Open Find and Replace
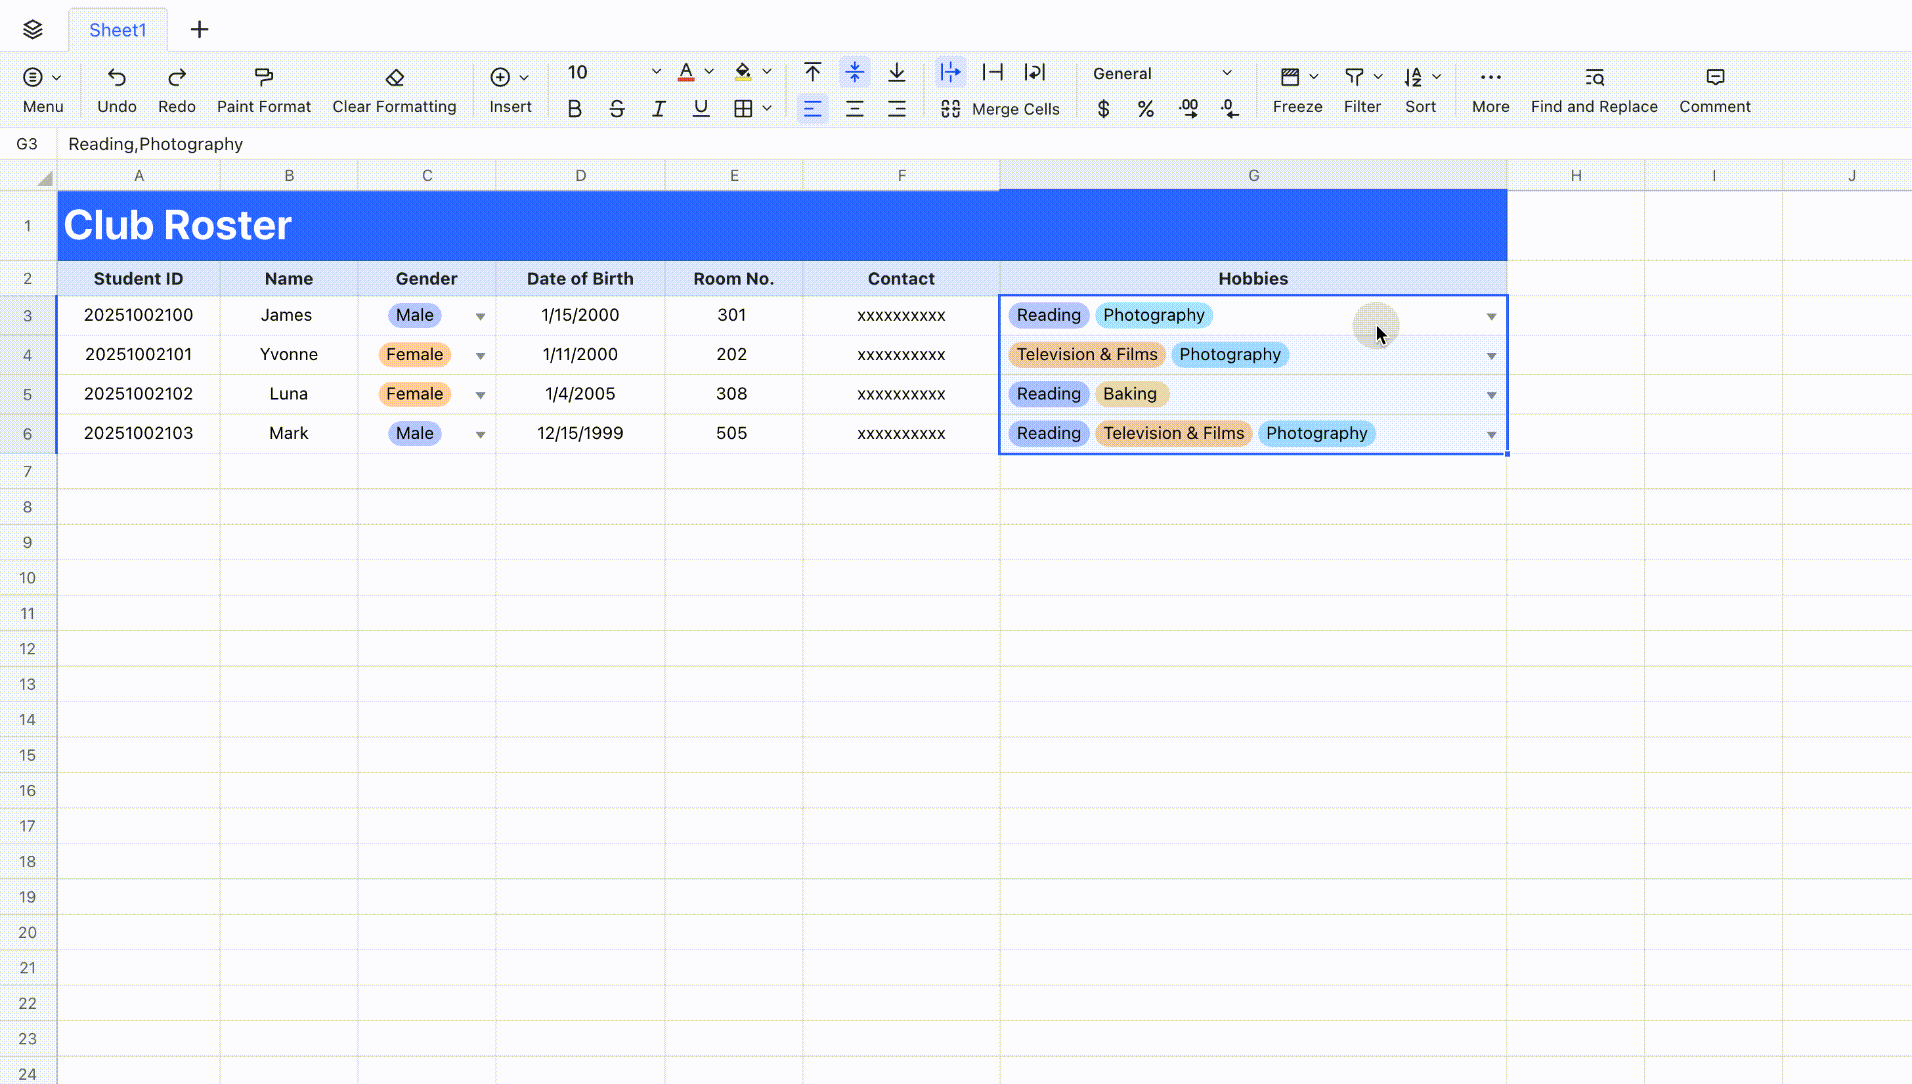Image resolution: width=1912 pixels, height=1084 pixels. pyautogui.click(x=1594, y=89)
